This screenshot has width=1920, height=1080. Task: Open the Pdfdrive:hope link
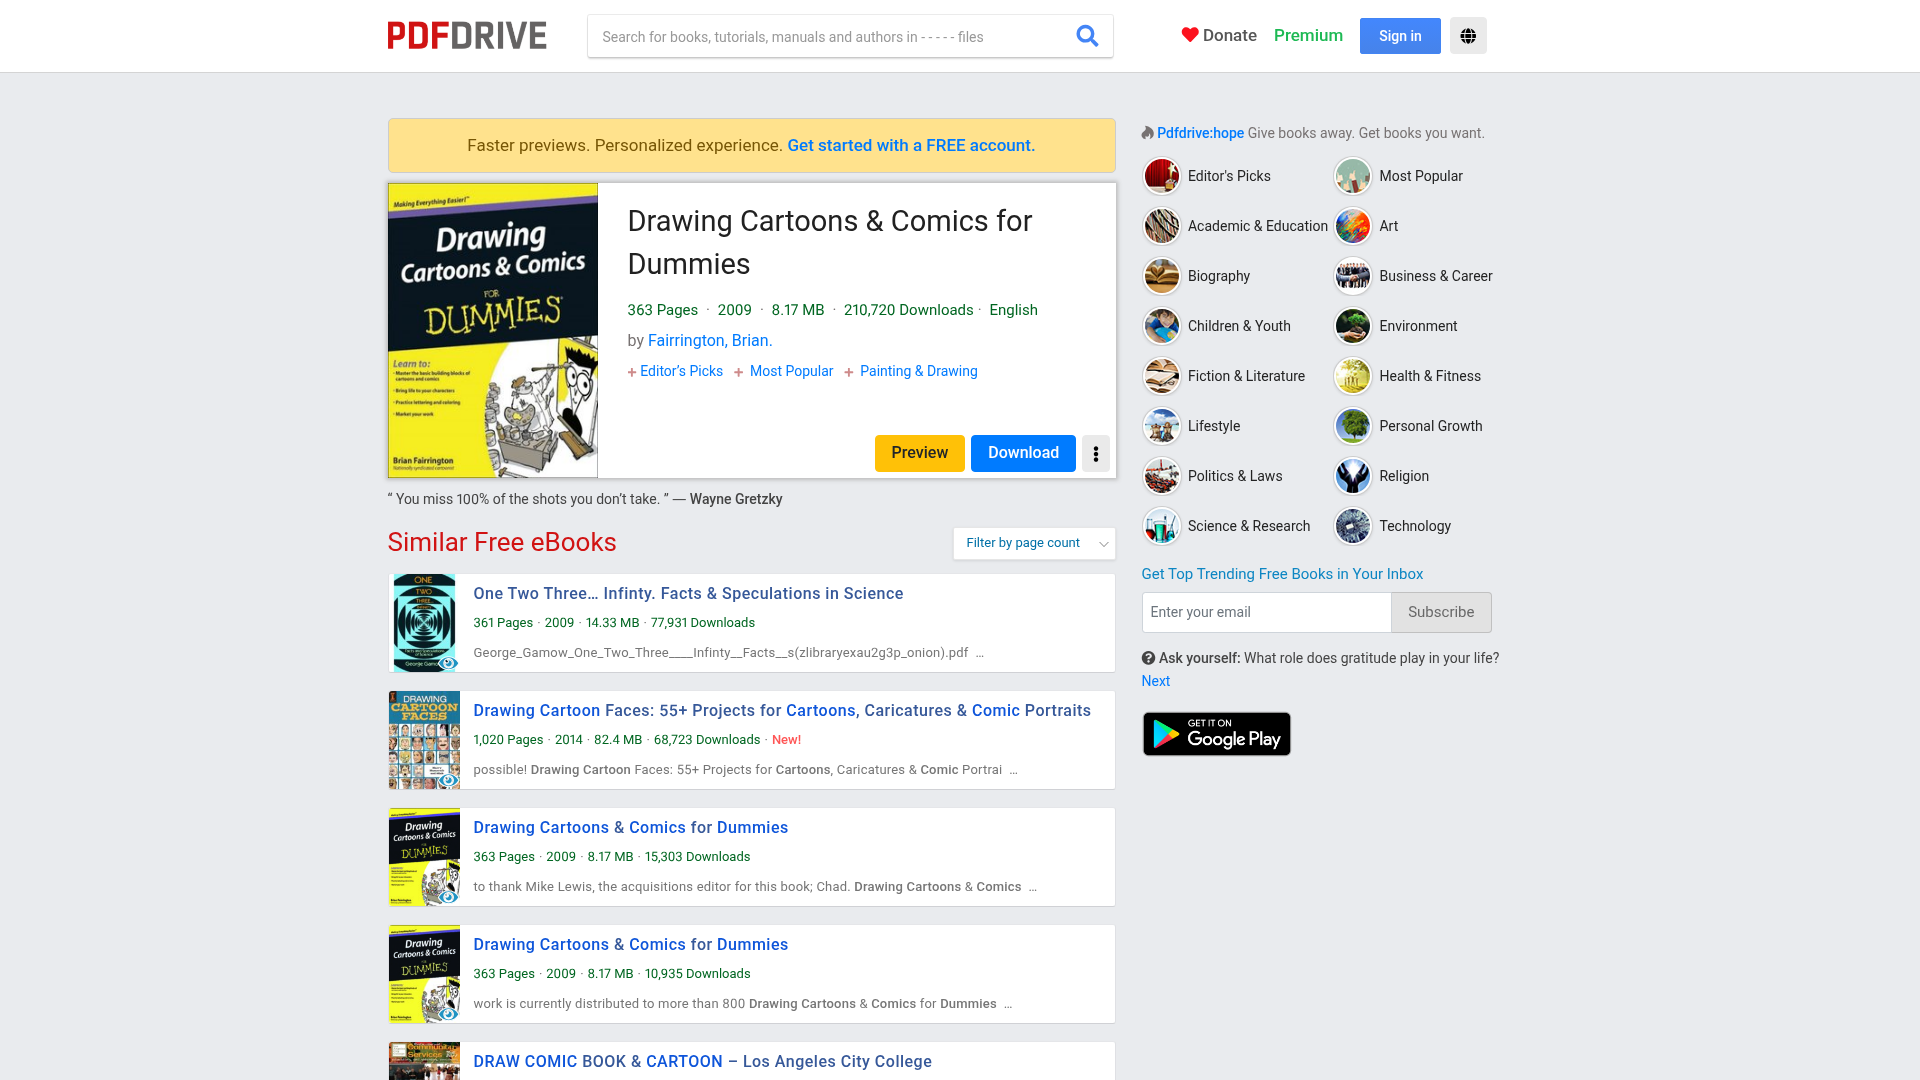pos(1200,133)
